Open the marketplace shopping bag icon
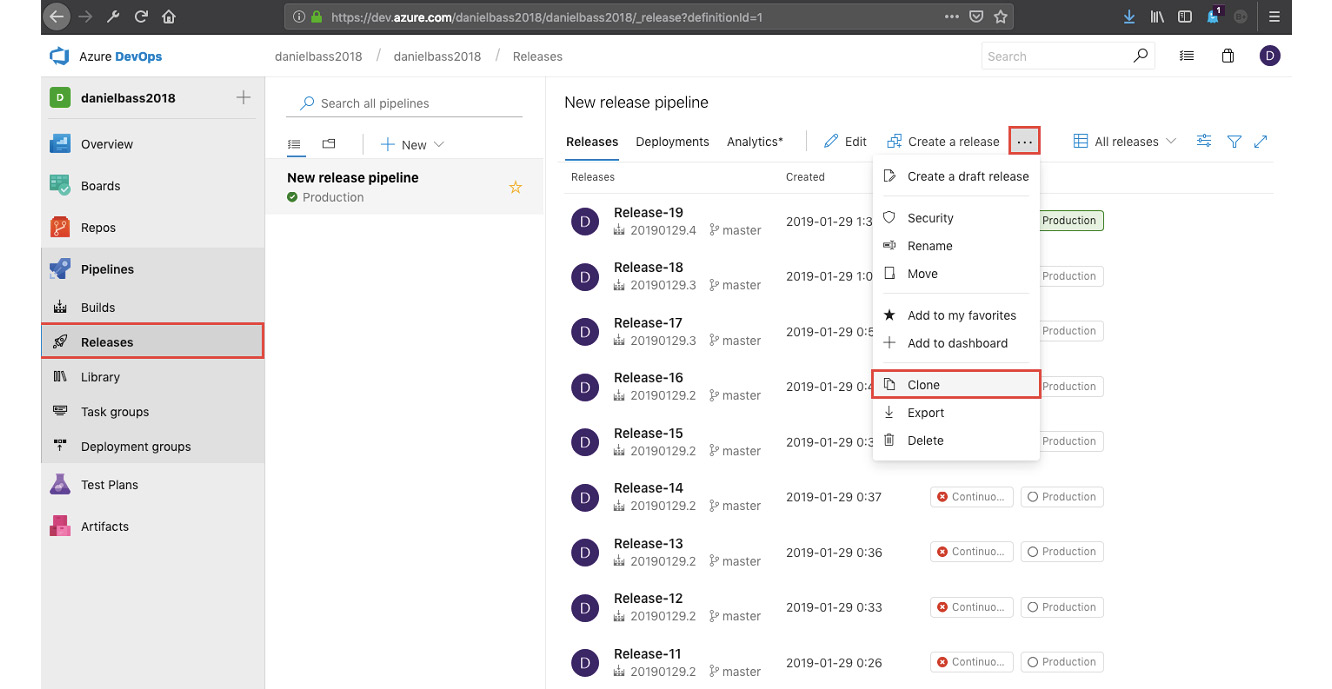The image size is (1332, 689). click(1228, 56)
